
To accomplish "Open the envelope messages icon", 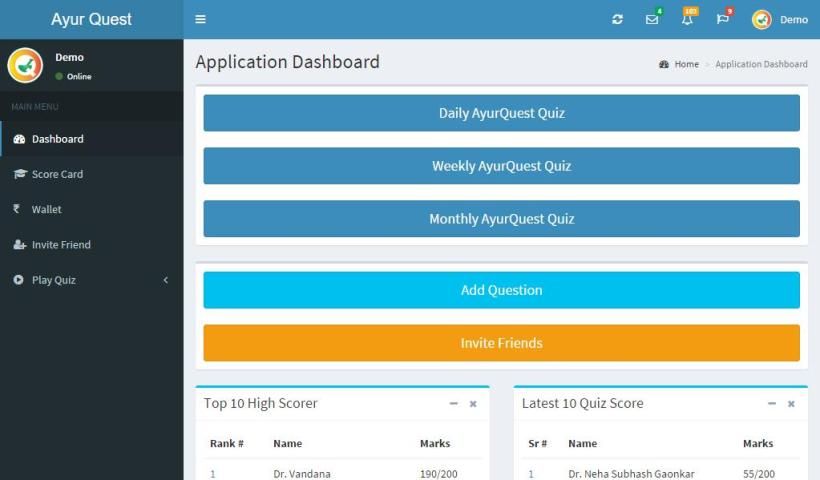I will pos(652,20).
